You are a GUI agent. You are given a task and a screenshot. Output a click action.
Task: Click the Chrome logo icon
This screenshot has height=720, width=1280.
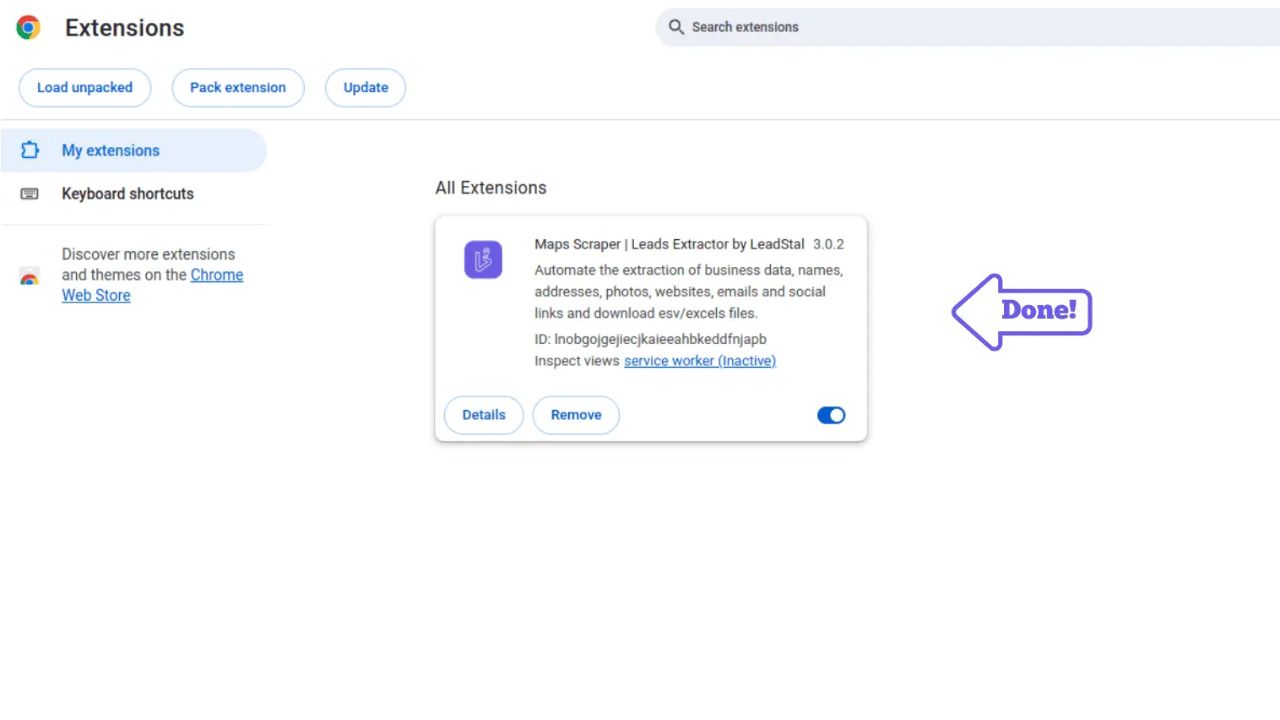tap(28, 28)
